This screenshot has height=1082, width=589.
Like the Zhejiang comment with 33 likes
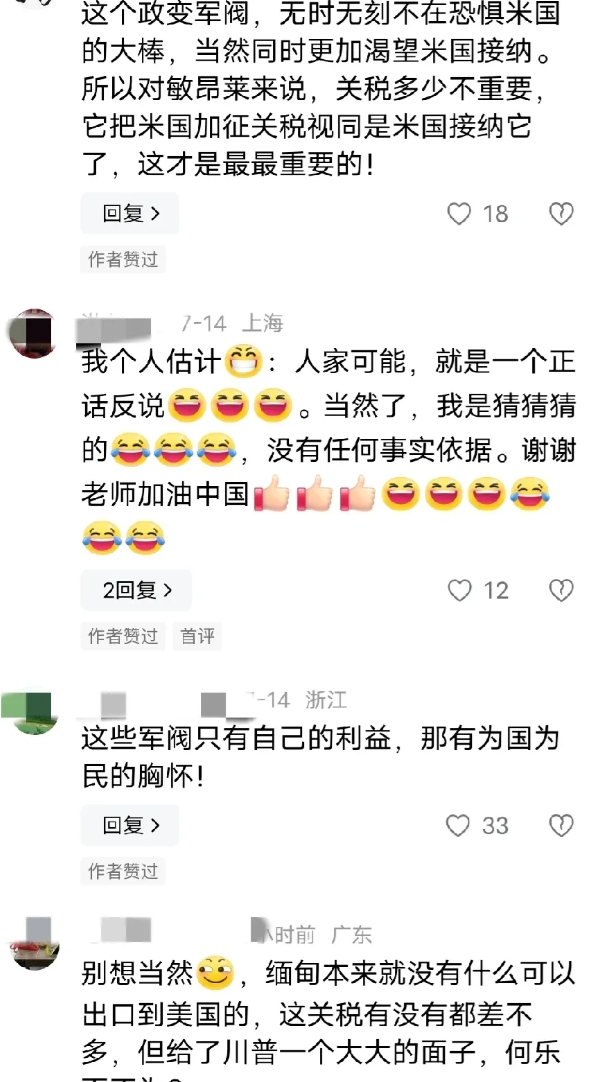point(458,825)
